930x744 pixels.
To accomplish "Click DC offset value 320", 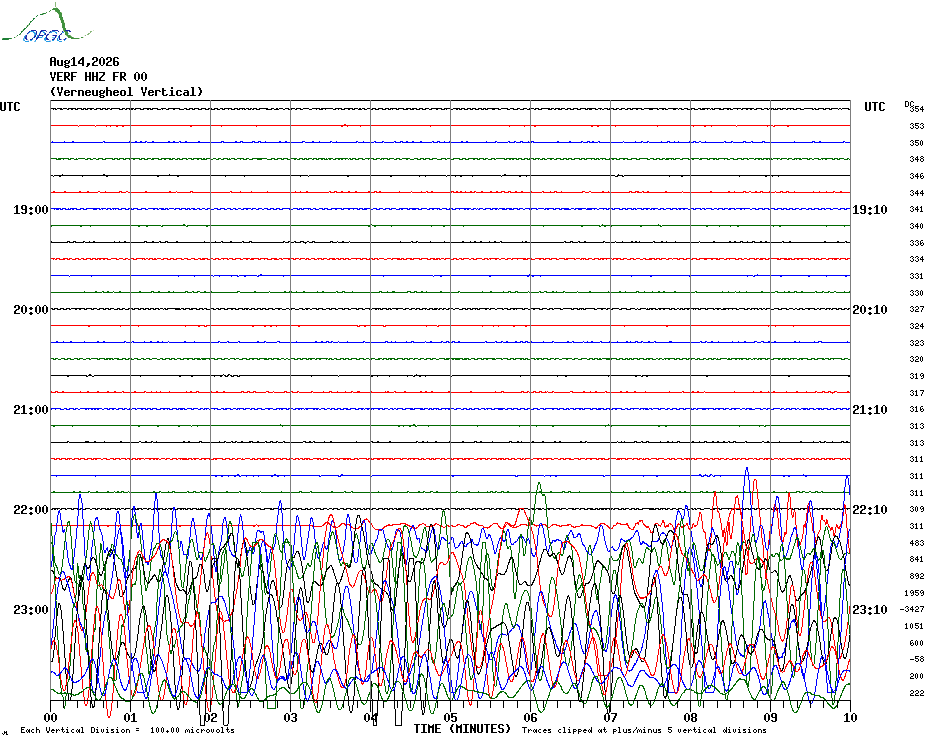I will [917, 360].
